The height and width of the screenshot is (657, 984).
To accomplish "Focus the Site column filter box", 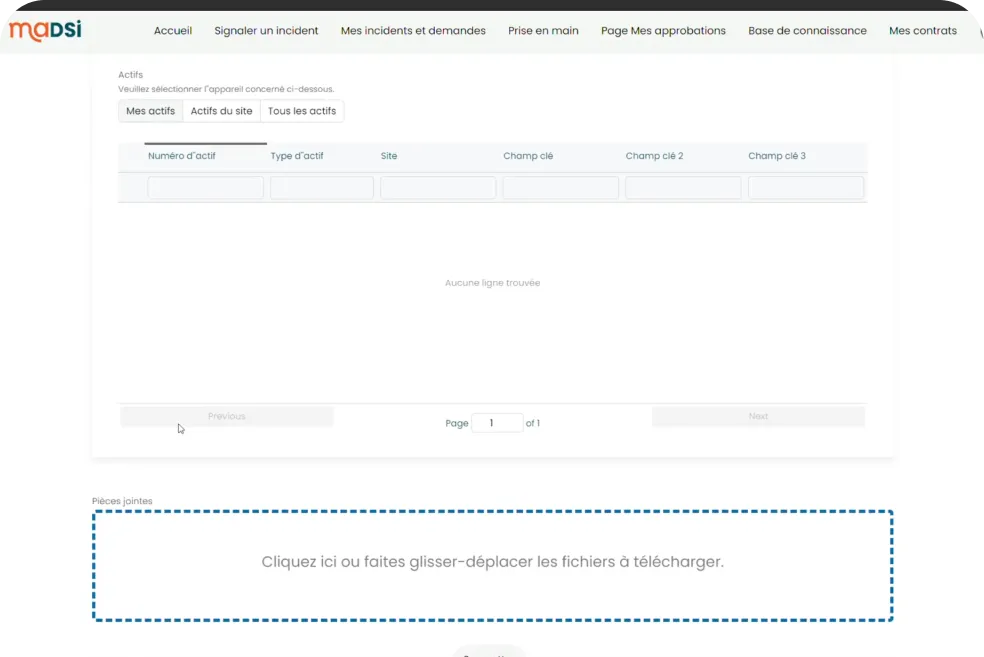I will (x=438, y=188).
